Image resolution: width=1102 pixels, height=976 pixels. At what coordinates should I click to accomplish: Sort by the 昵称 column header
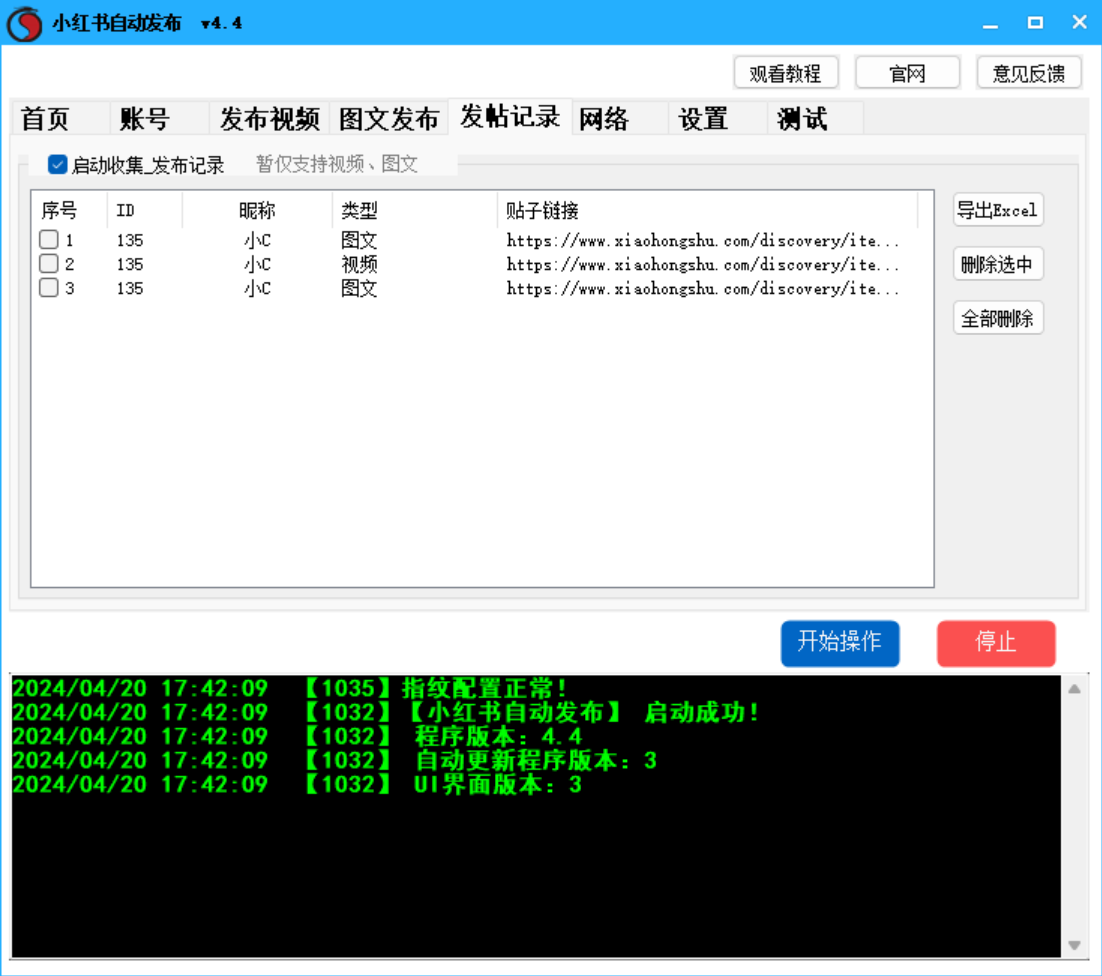[257, 210]
